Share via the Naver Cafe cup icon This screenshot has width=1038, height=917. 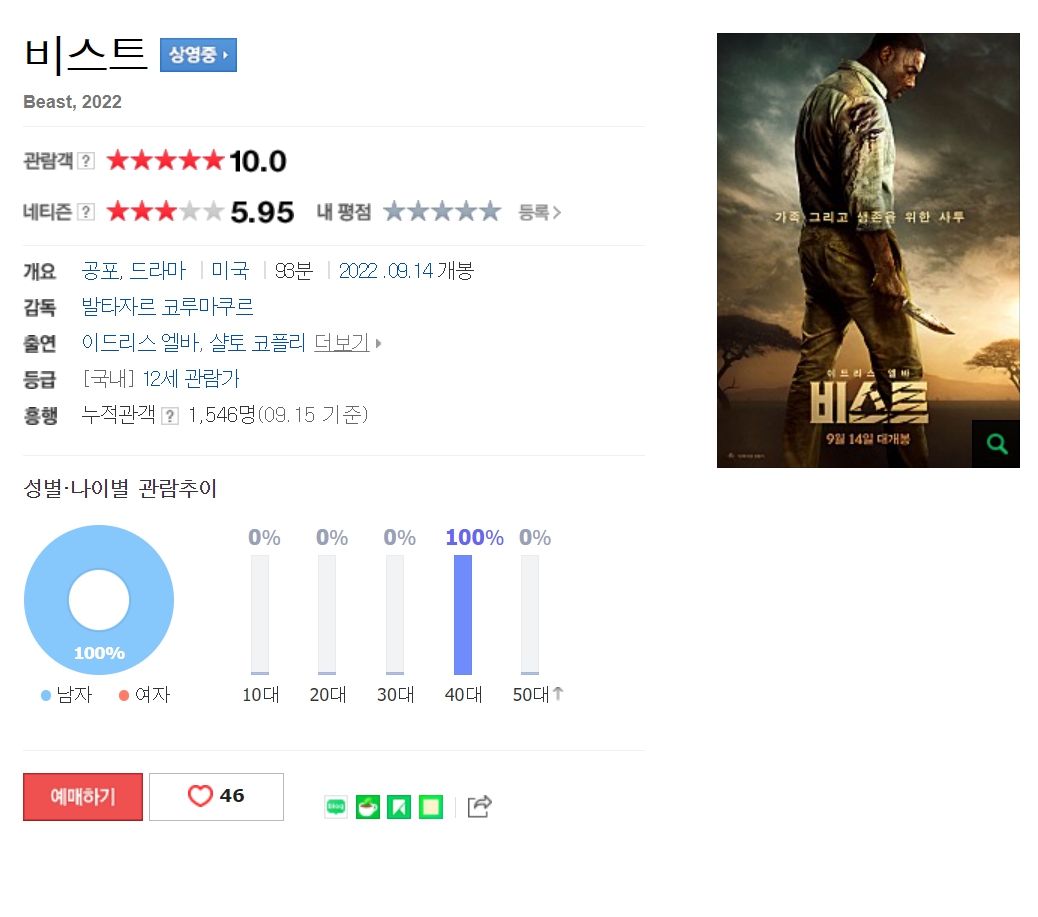coord(368,806)
